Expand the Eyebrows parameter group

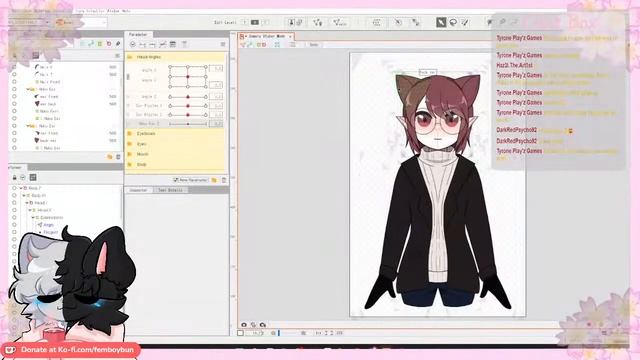click(130, 133)
